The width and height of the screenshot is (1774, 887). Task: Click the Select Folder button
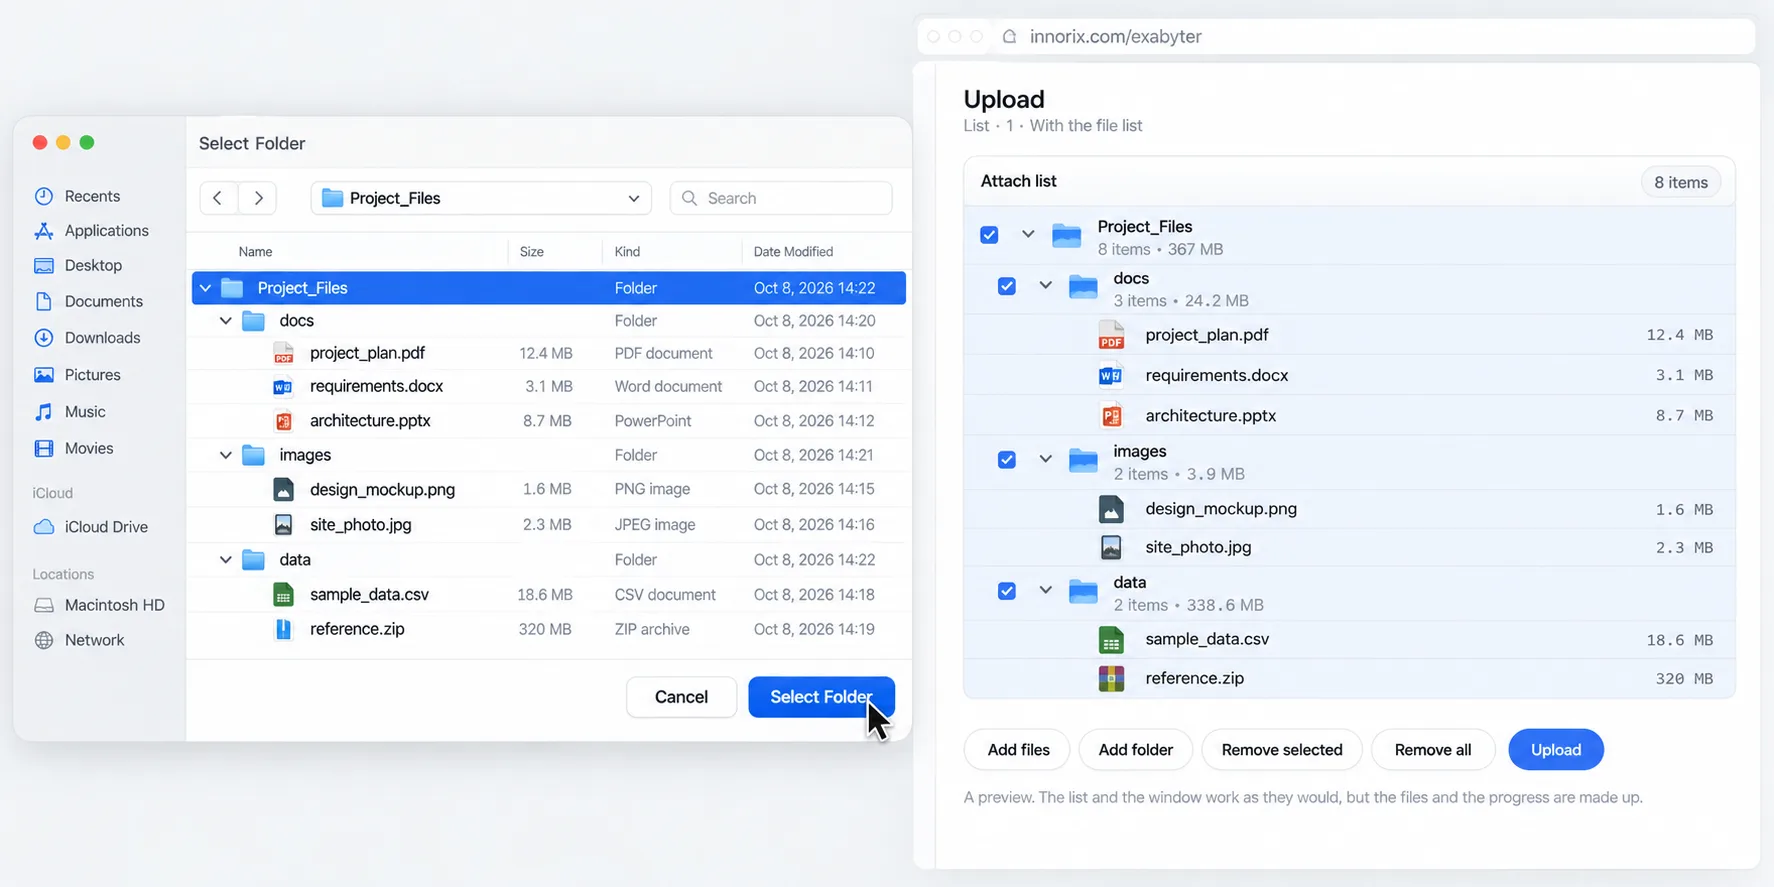click(x=821, y=697)
